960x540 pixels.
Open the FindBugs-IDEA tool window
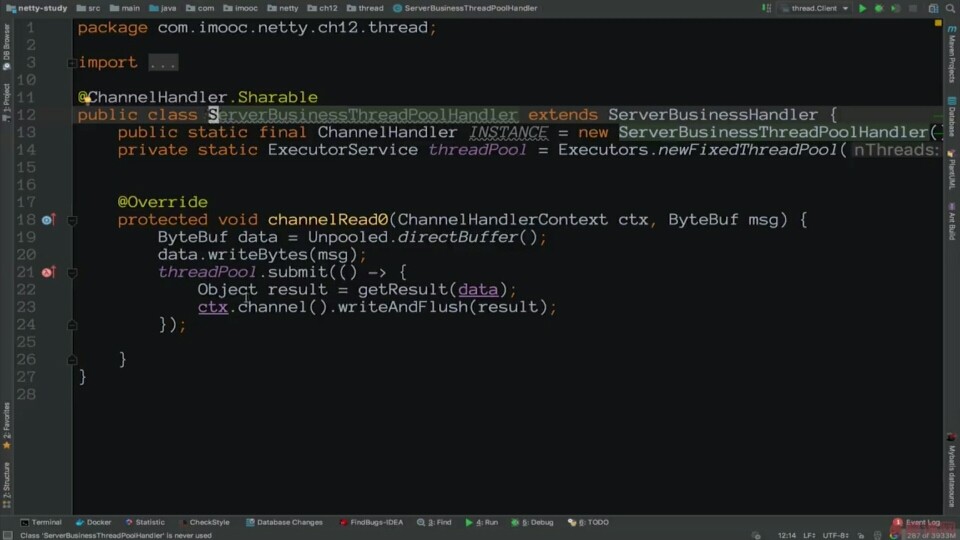372,522
